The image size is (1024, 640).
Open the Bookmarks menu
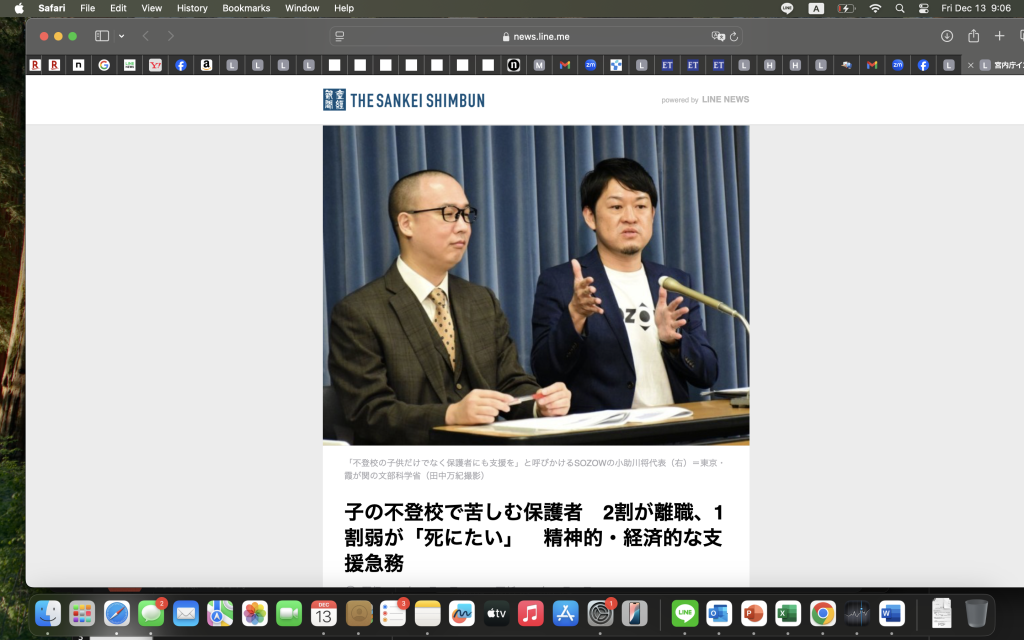pos(246,8)
